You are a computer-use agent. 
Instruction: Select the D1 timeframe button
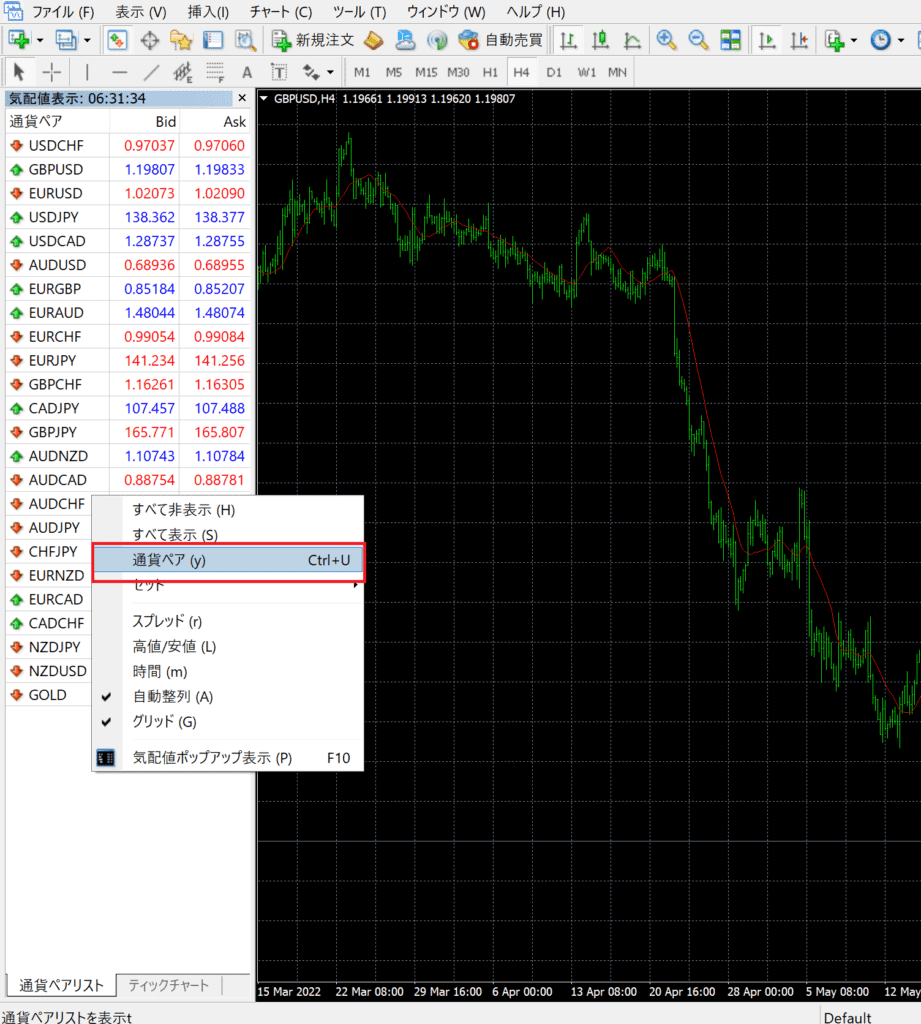click(554, 72)
